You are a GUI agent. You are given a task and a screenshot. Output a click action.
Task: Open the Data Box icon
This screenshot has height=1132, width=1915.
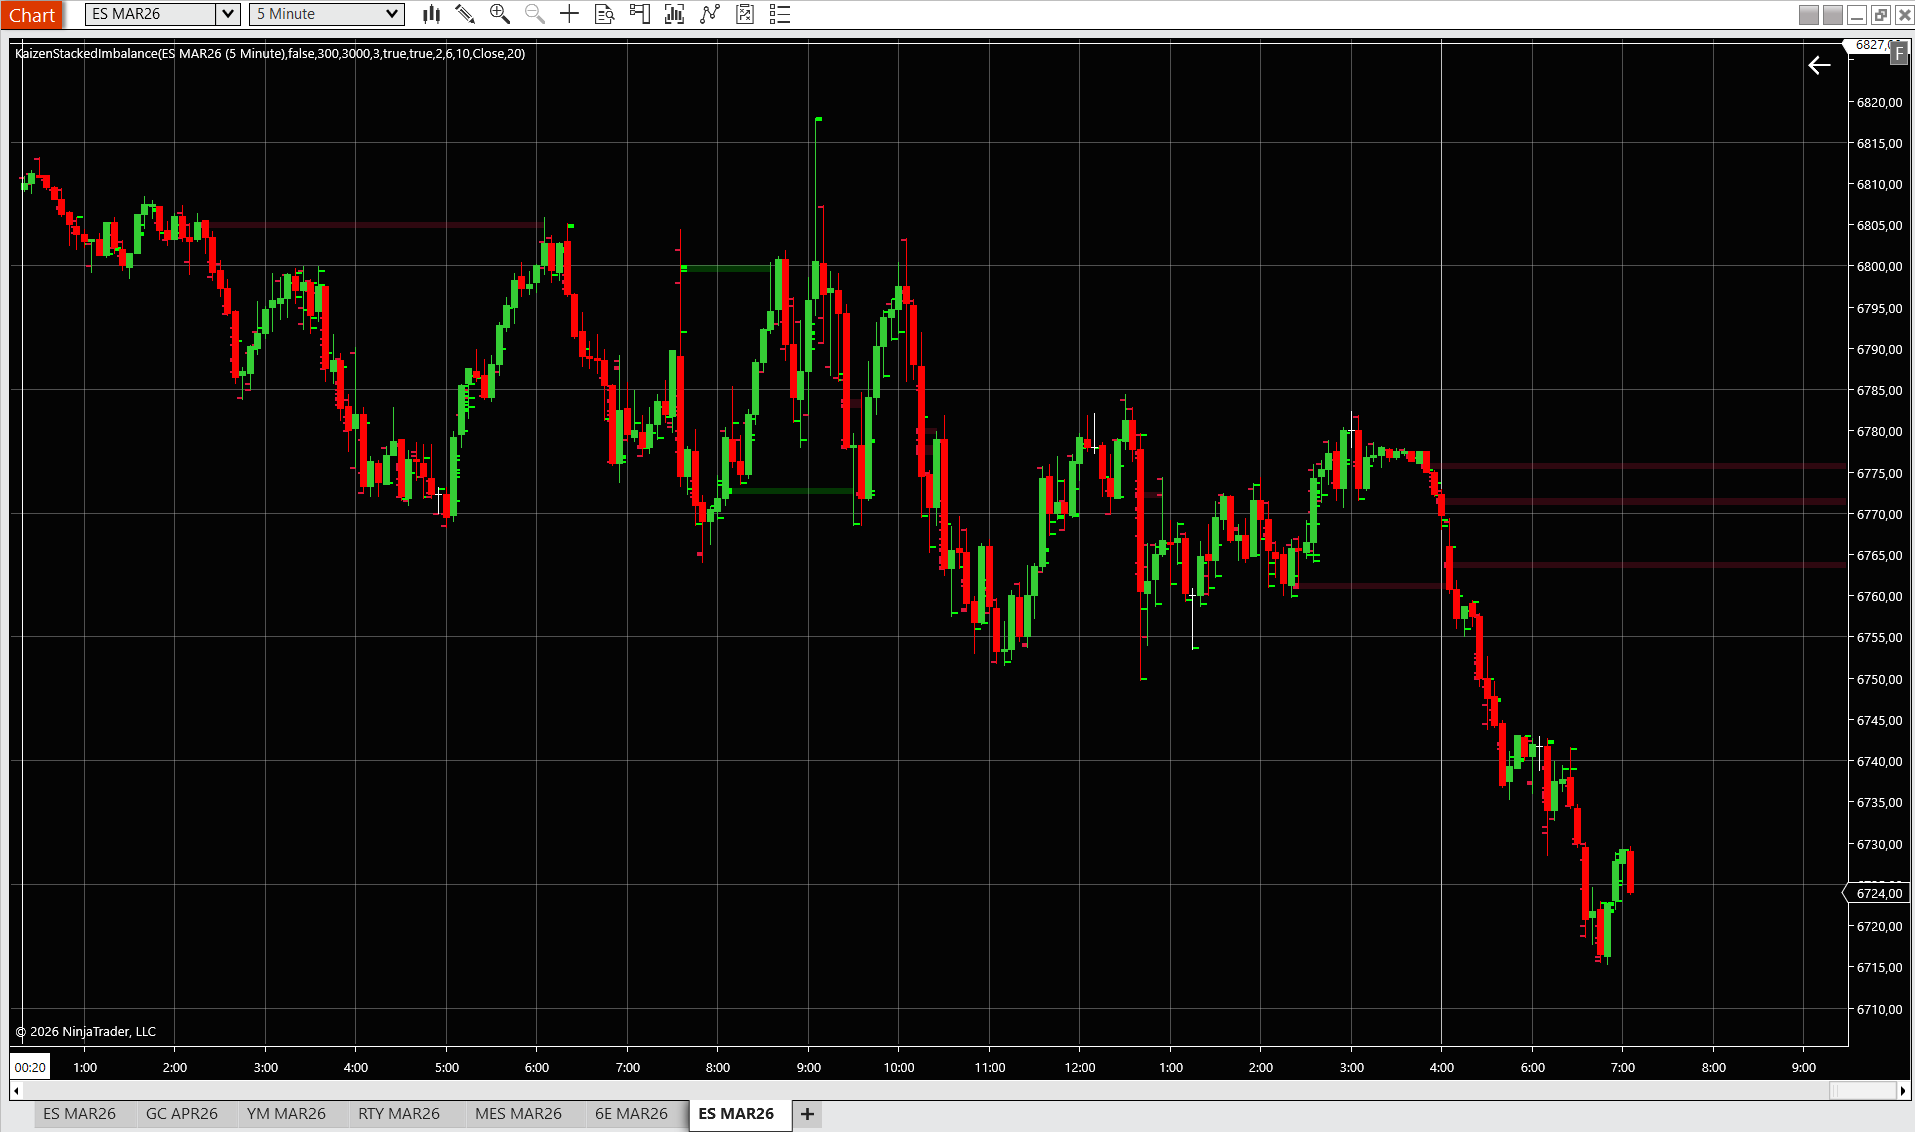click(604, 14)
